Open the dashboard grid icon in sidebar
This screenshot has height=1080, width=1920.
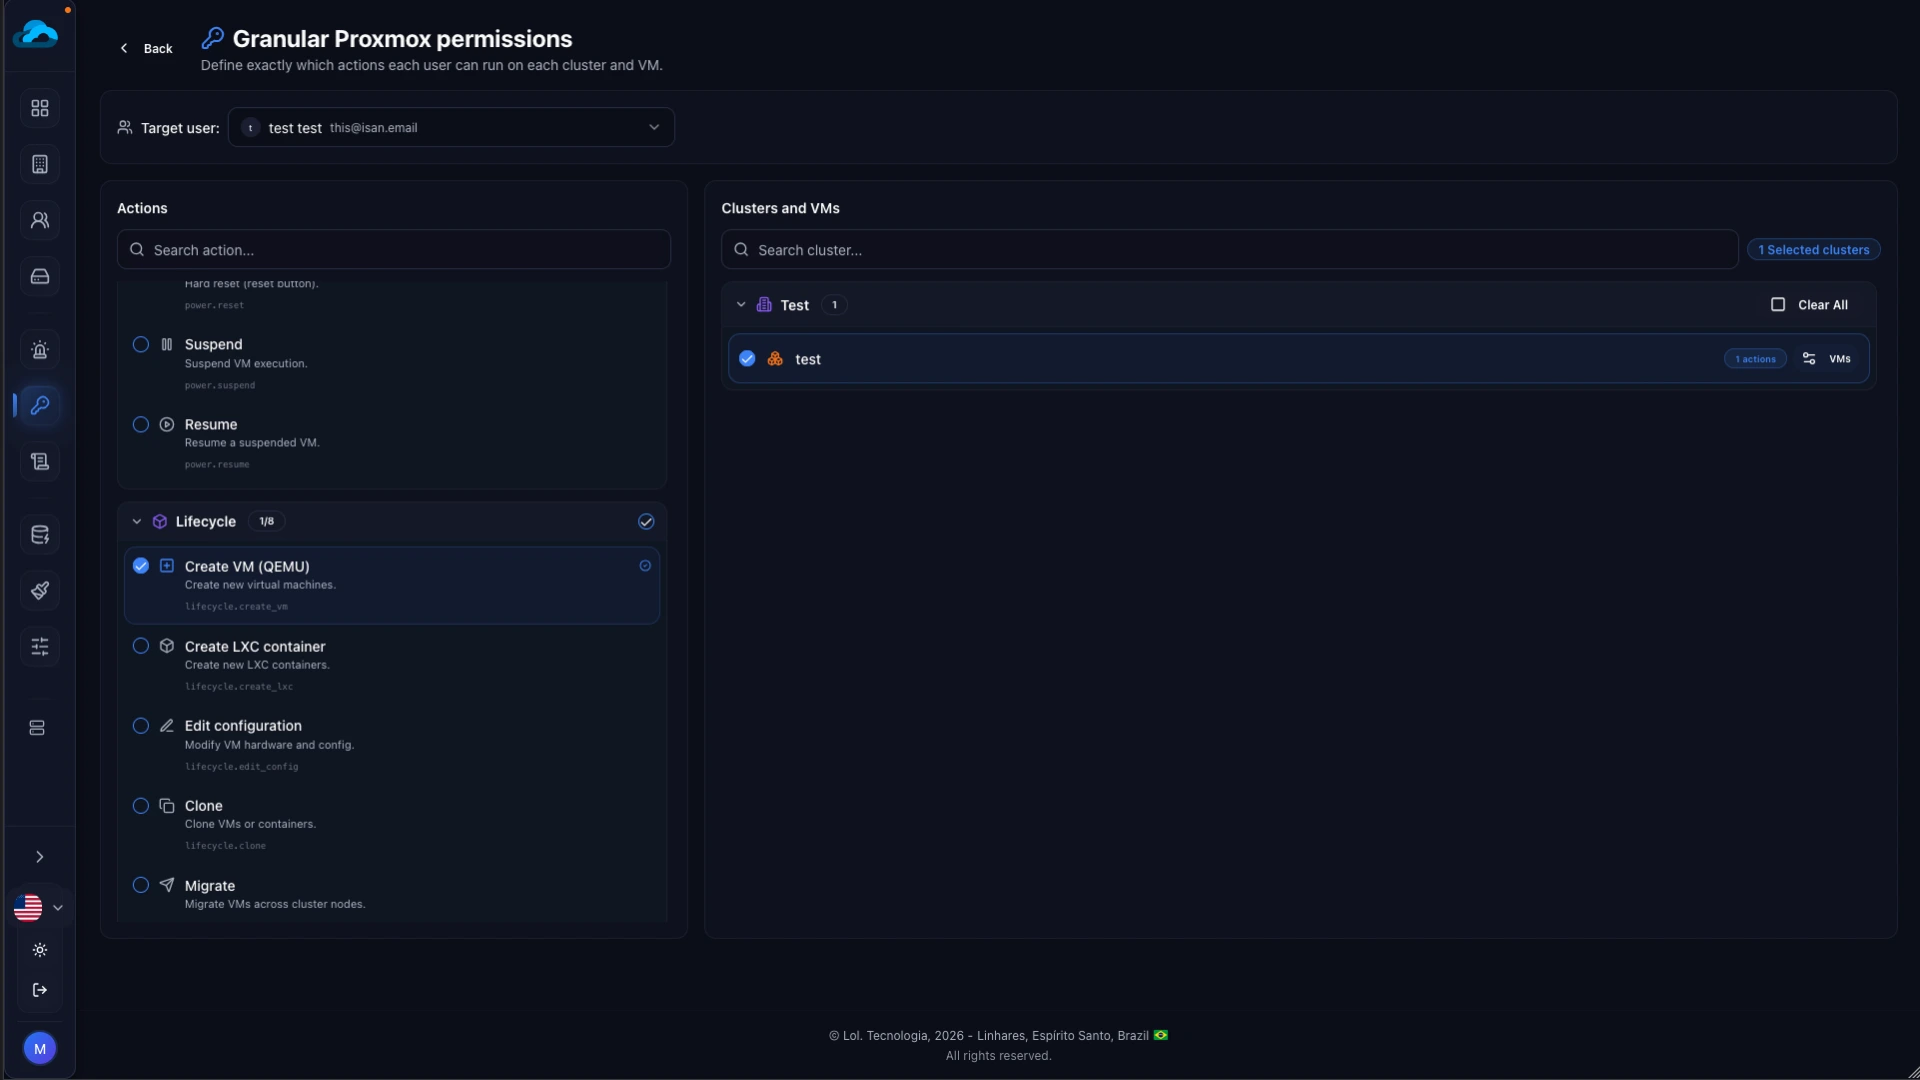(x=40, y=108)
